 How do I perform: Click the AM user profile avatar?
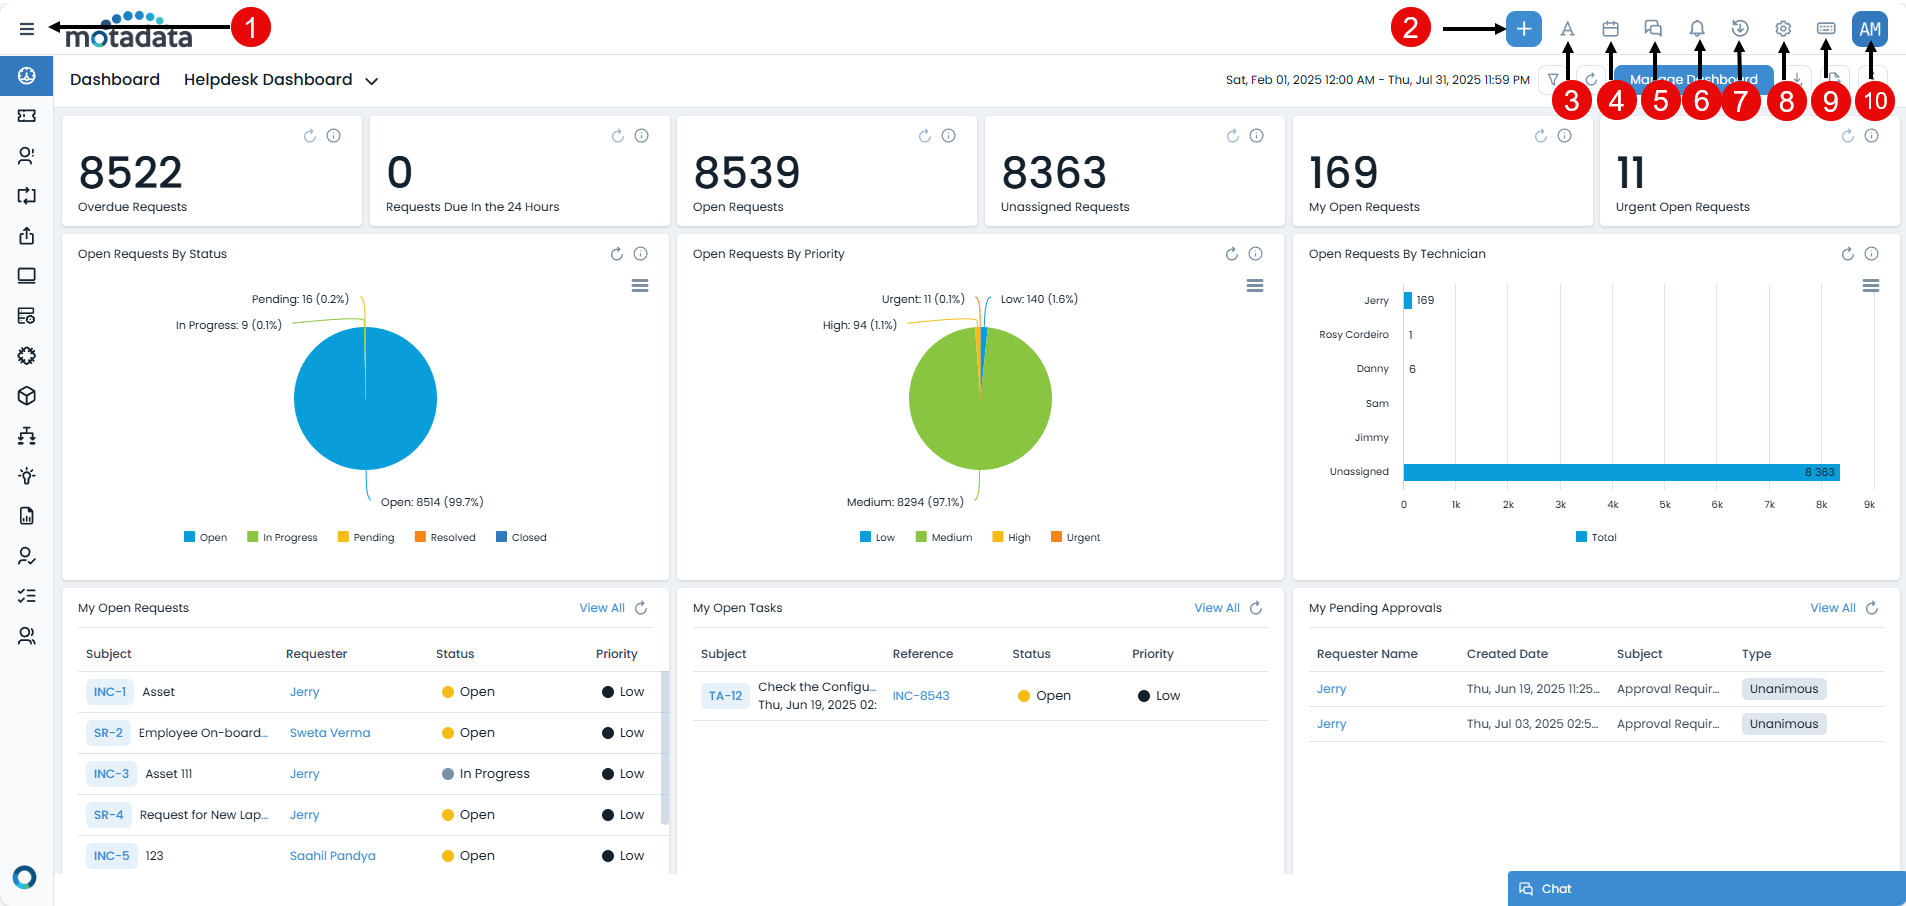click(x=1869, y=29)
